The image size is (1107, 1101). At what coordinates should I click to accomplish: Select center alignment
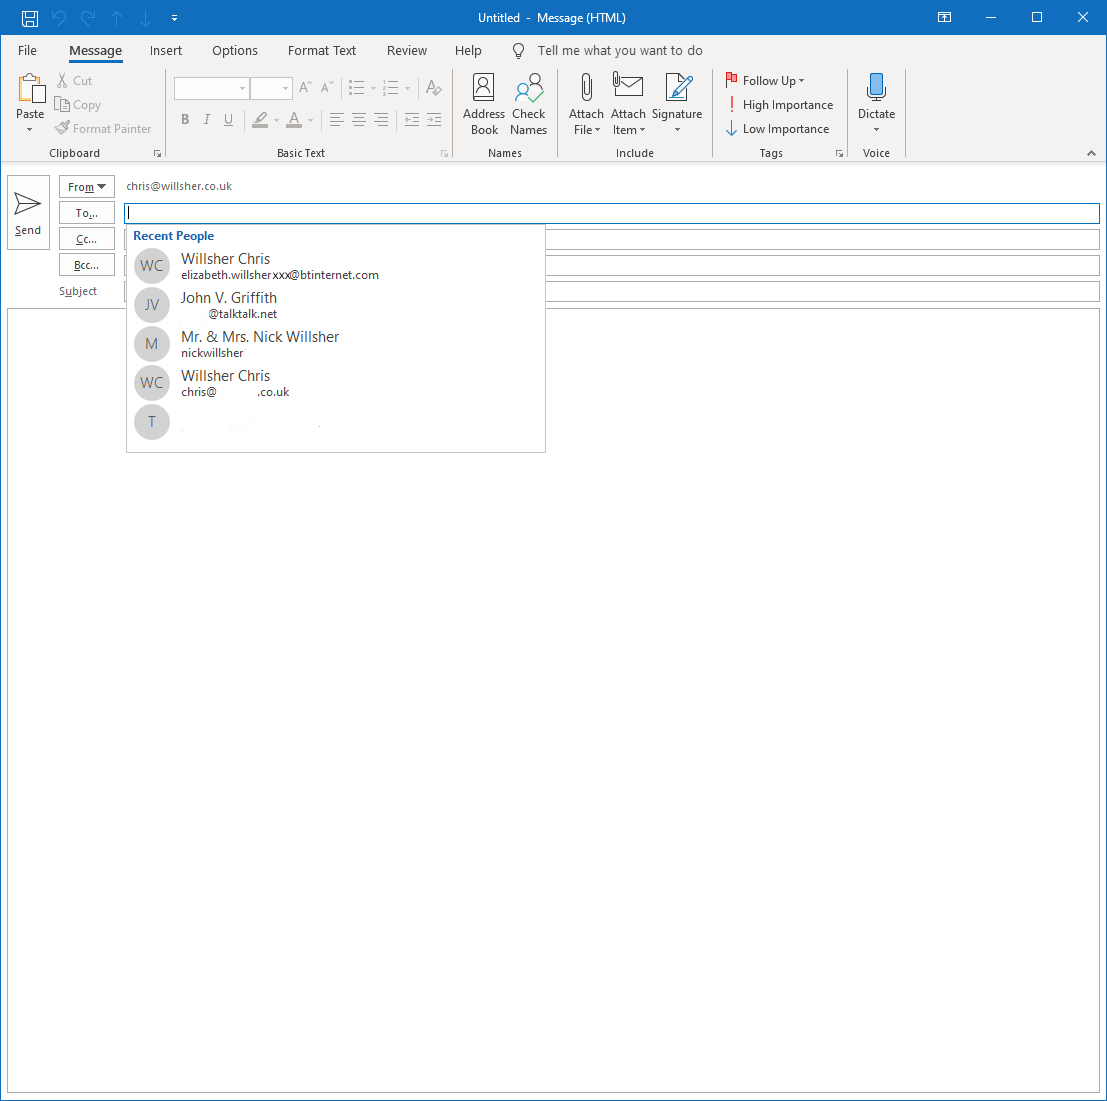pos(359,119)
